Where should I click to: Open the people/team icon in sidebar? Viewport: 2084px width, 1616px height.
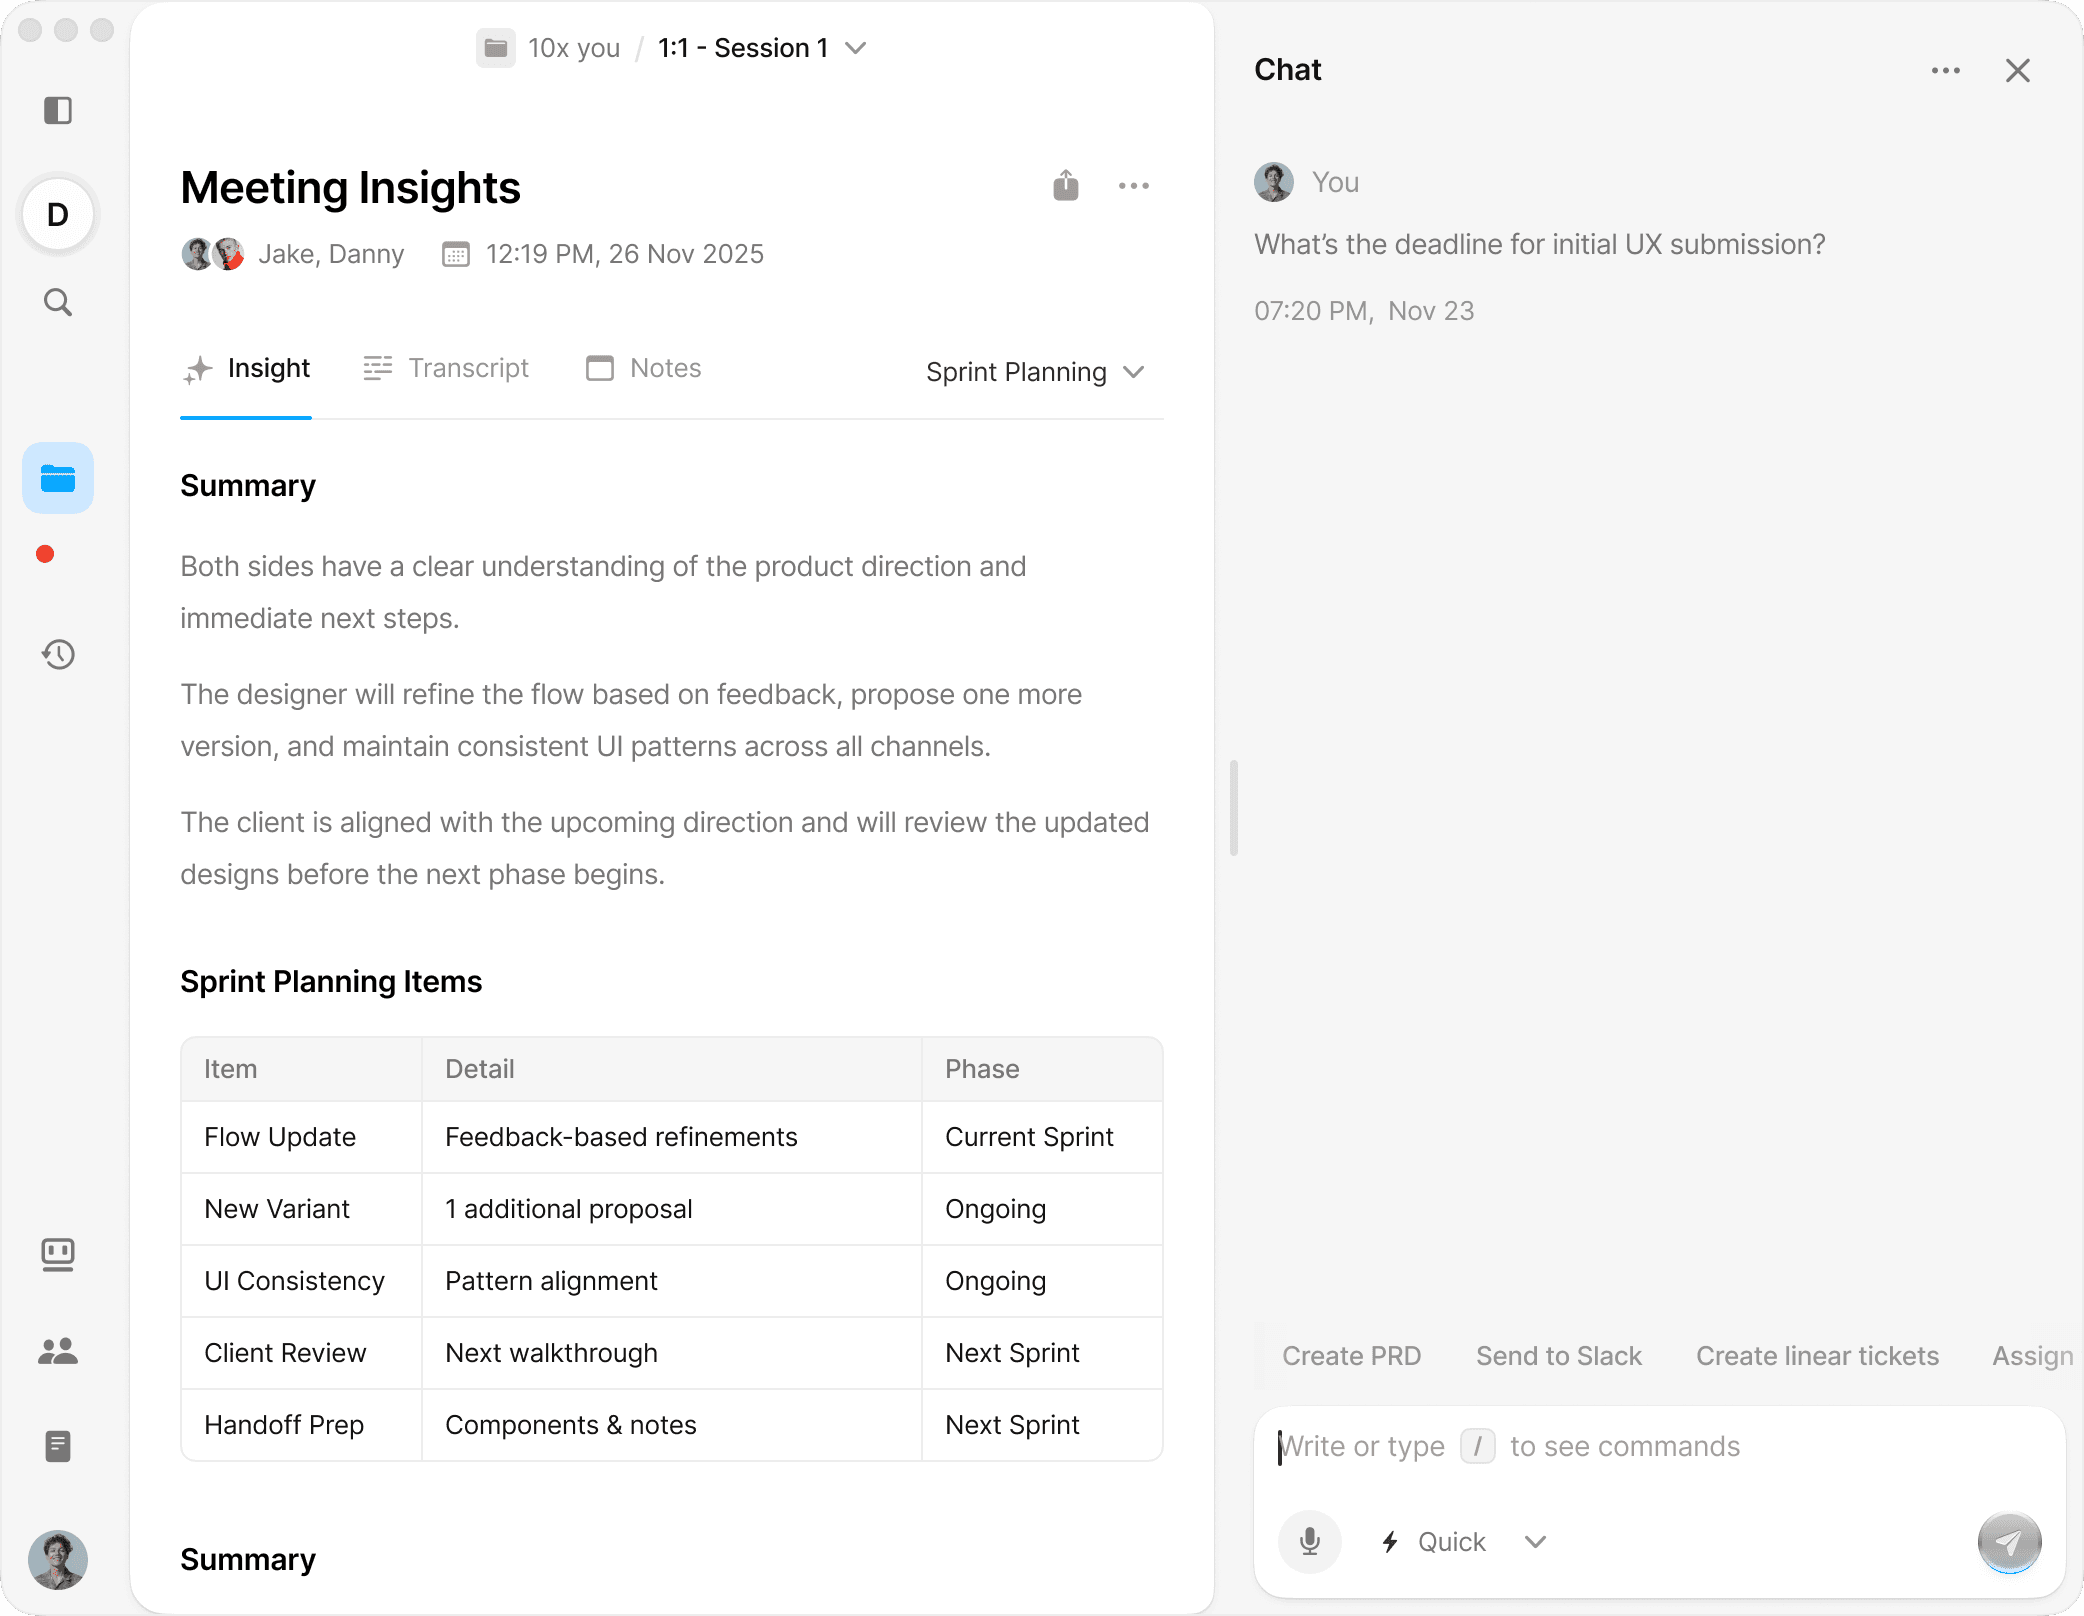point(58,1351)
